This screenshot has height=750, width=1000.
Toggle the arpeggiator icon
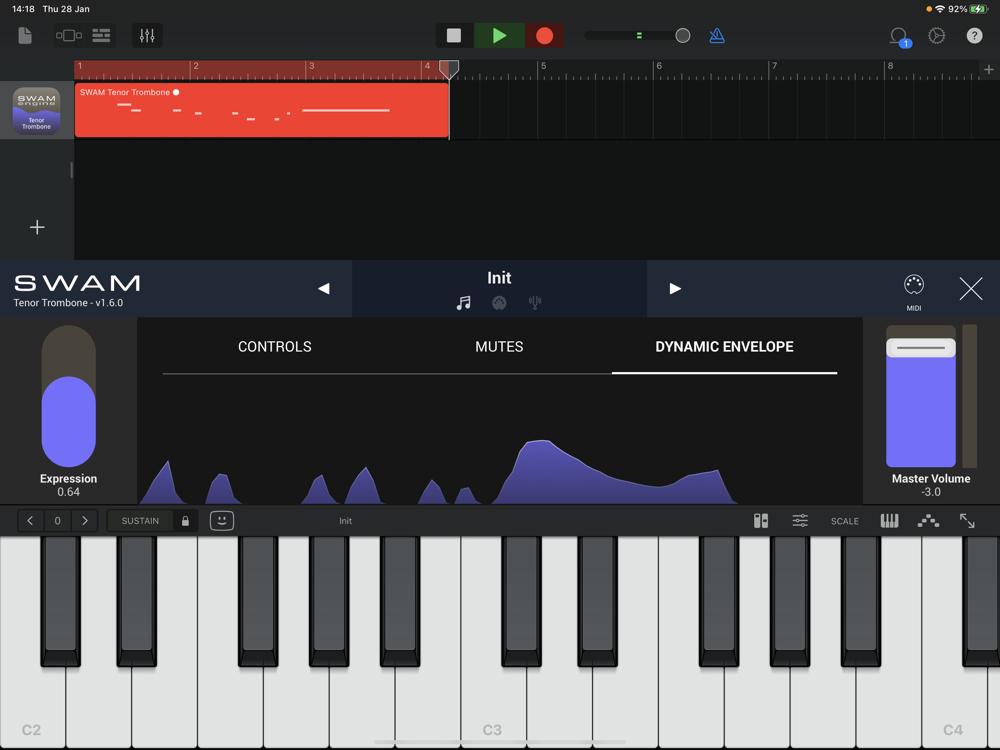929,521
